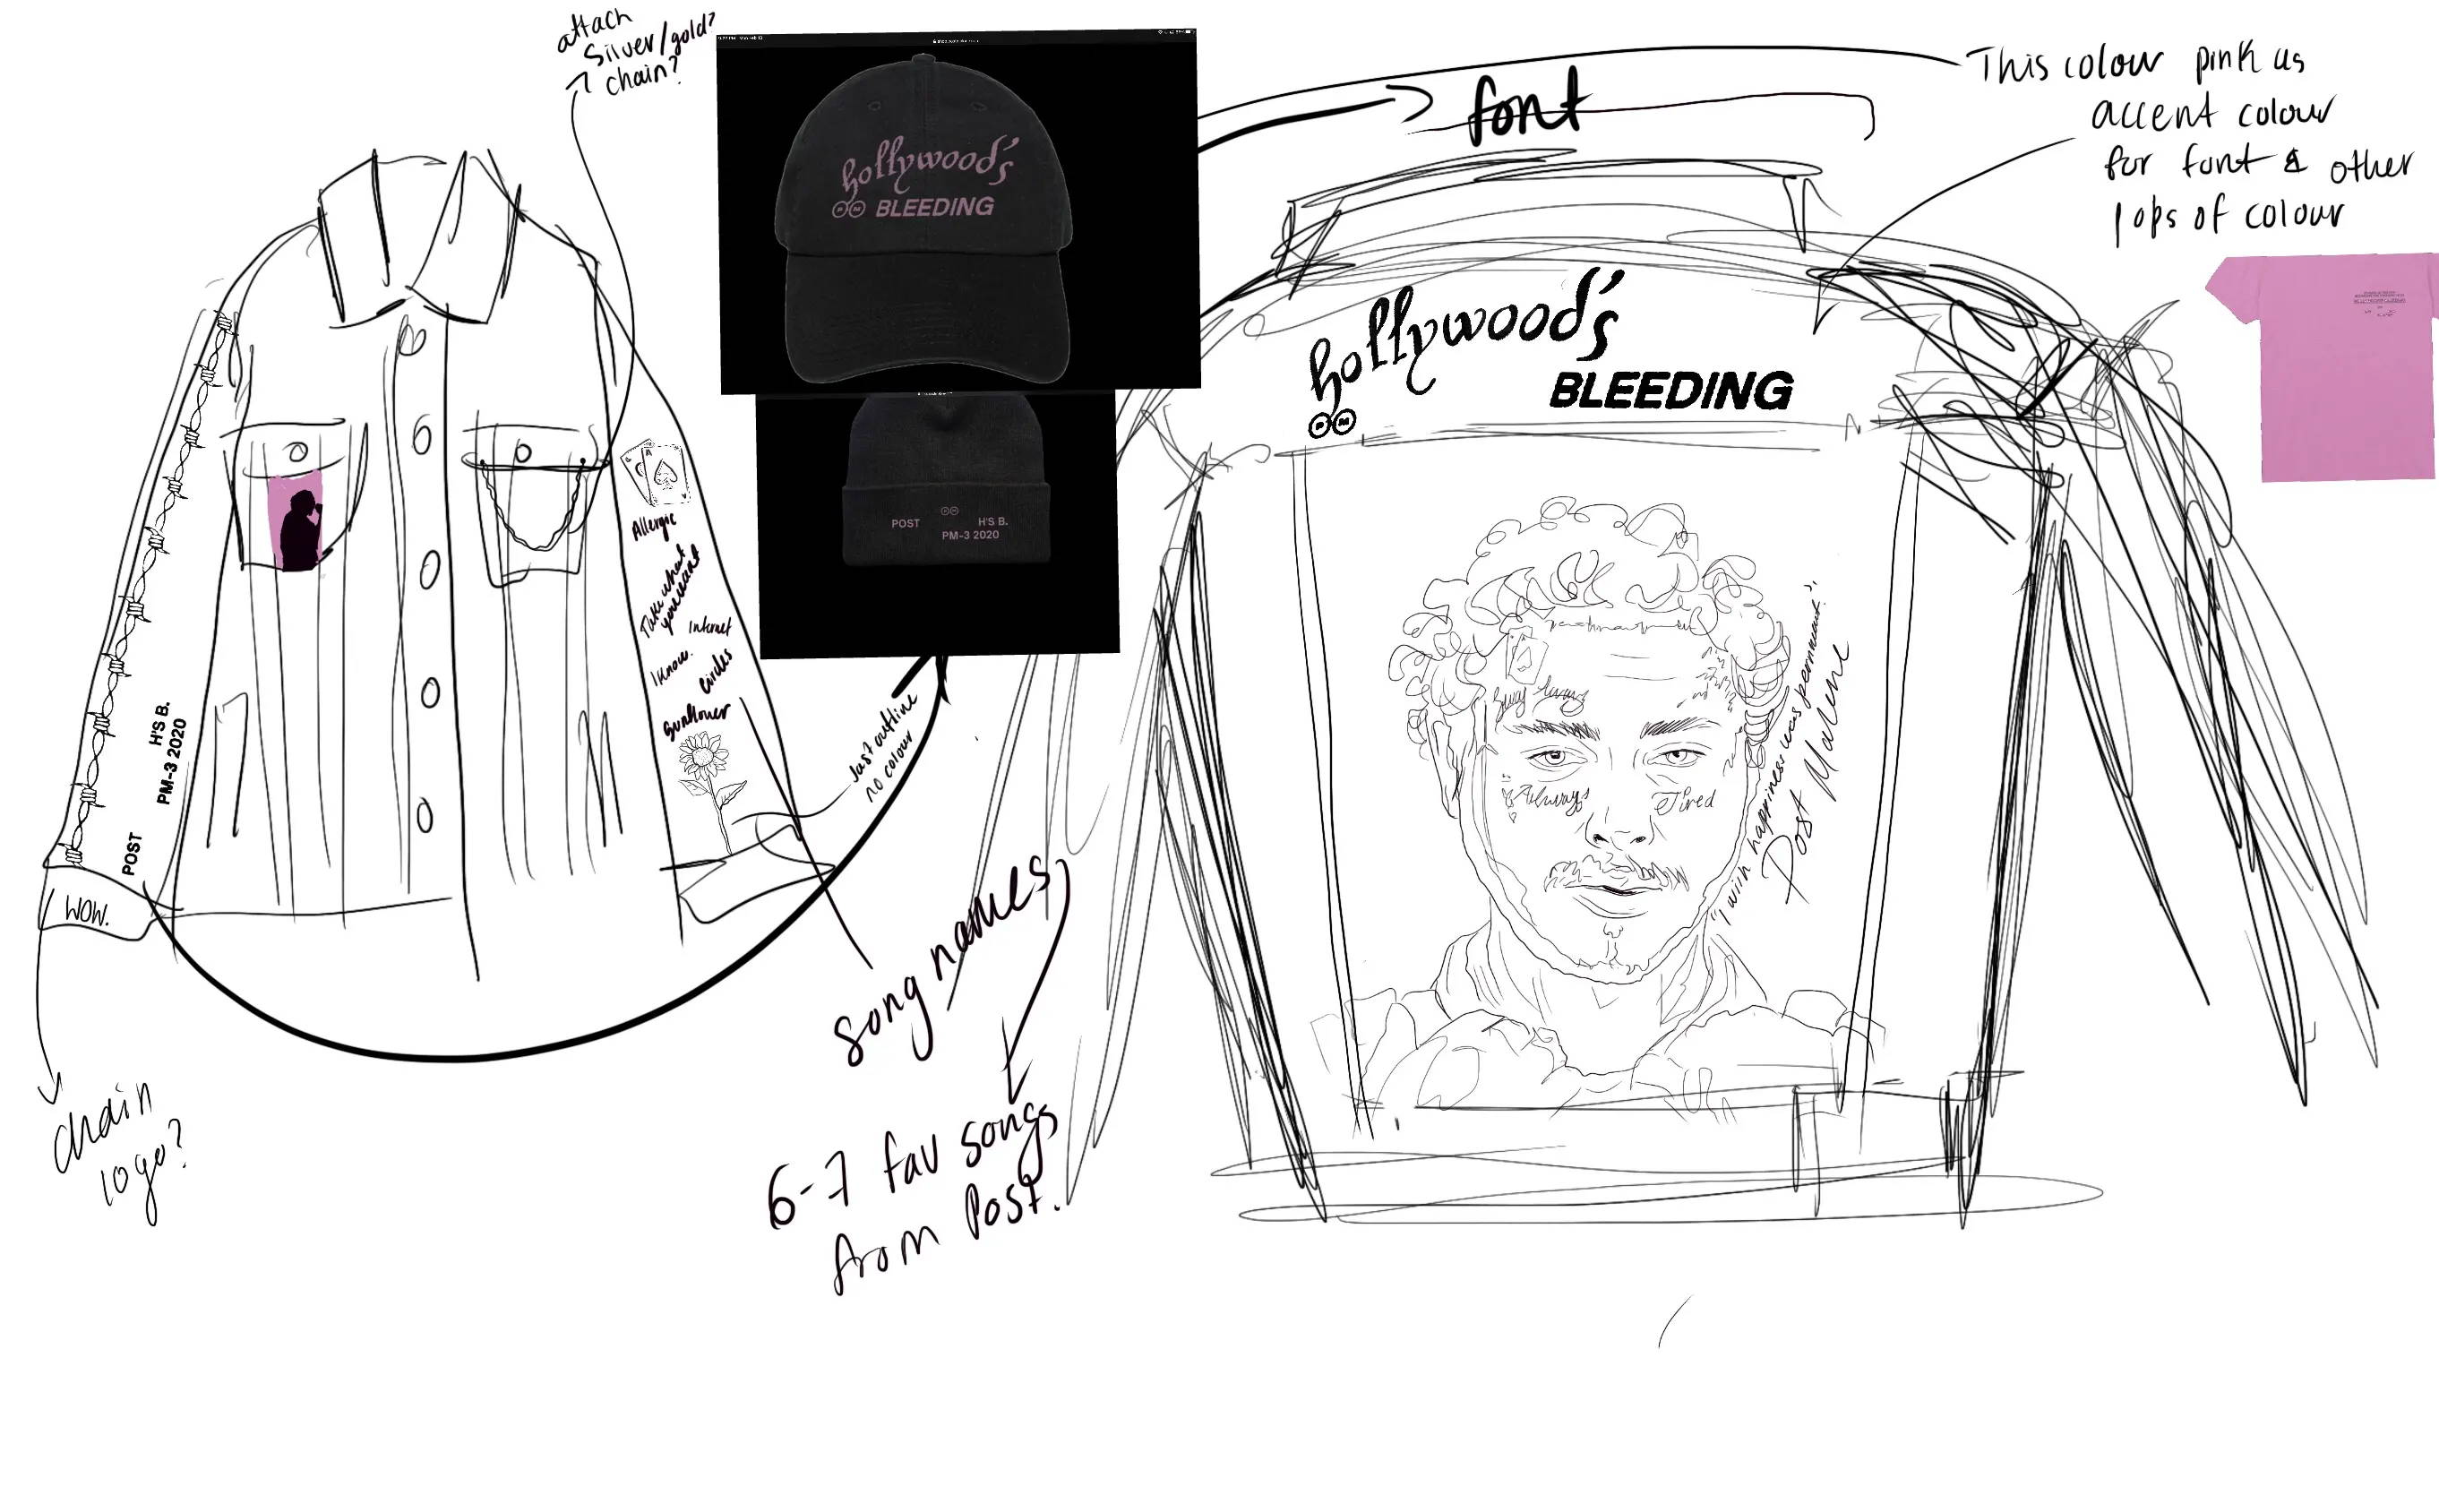Click "WOW." on the jacket cuff
Image resolution: width=2439 pixels, height=1512 pixels.
click(x=86, y=912)
